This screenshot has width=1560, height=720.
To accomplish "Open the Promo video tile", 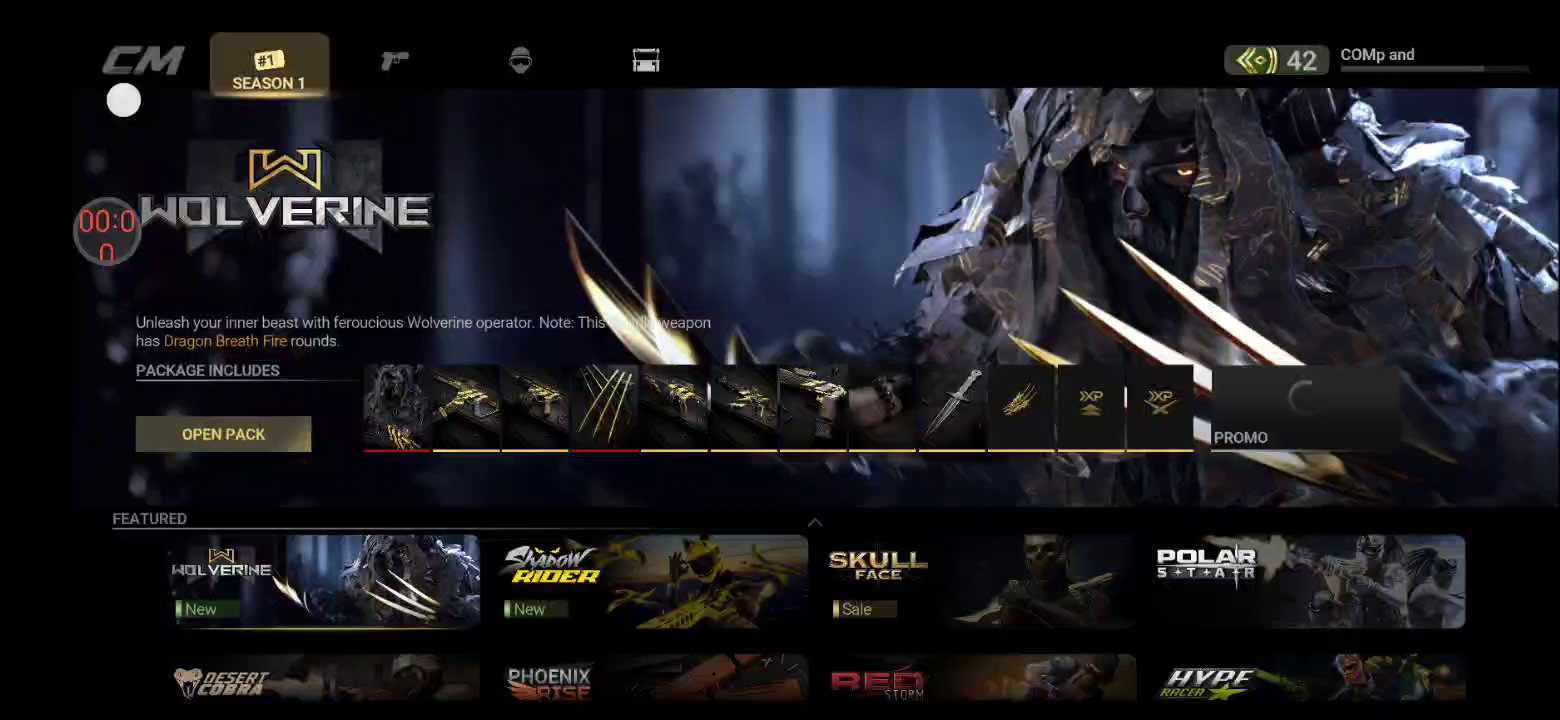I will [1305, 408].
